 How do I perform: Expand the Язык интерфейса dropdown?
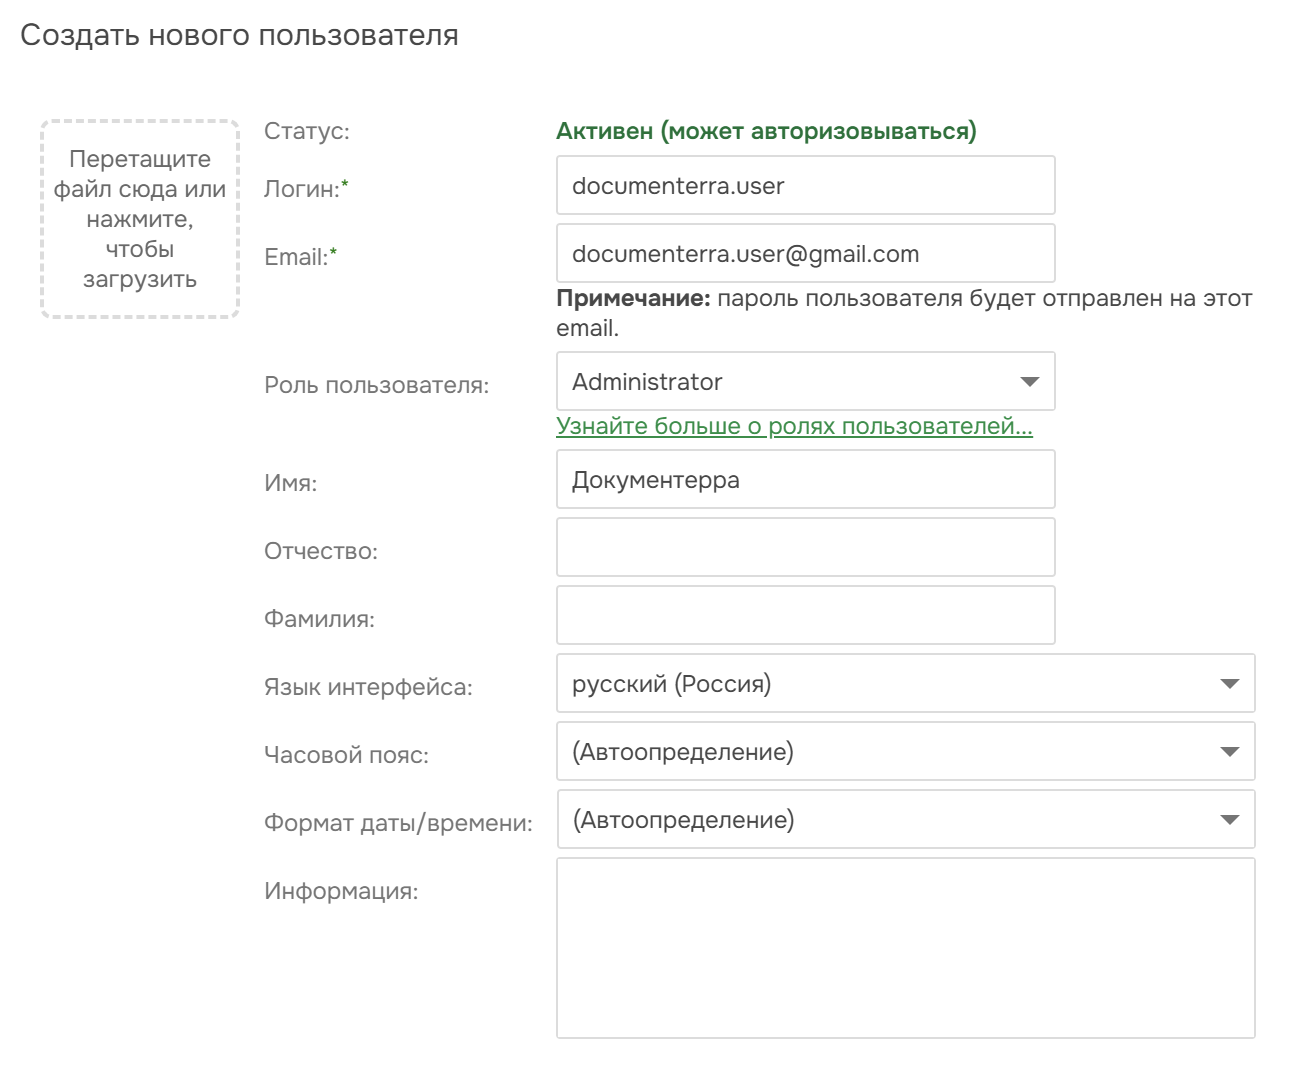[x=905, y=684]
